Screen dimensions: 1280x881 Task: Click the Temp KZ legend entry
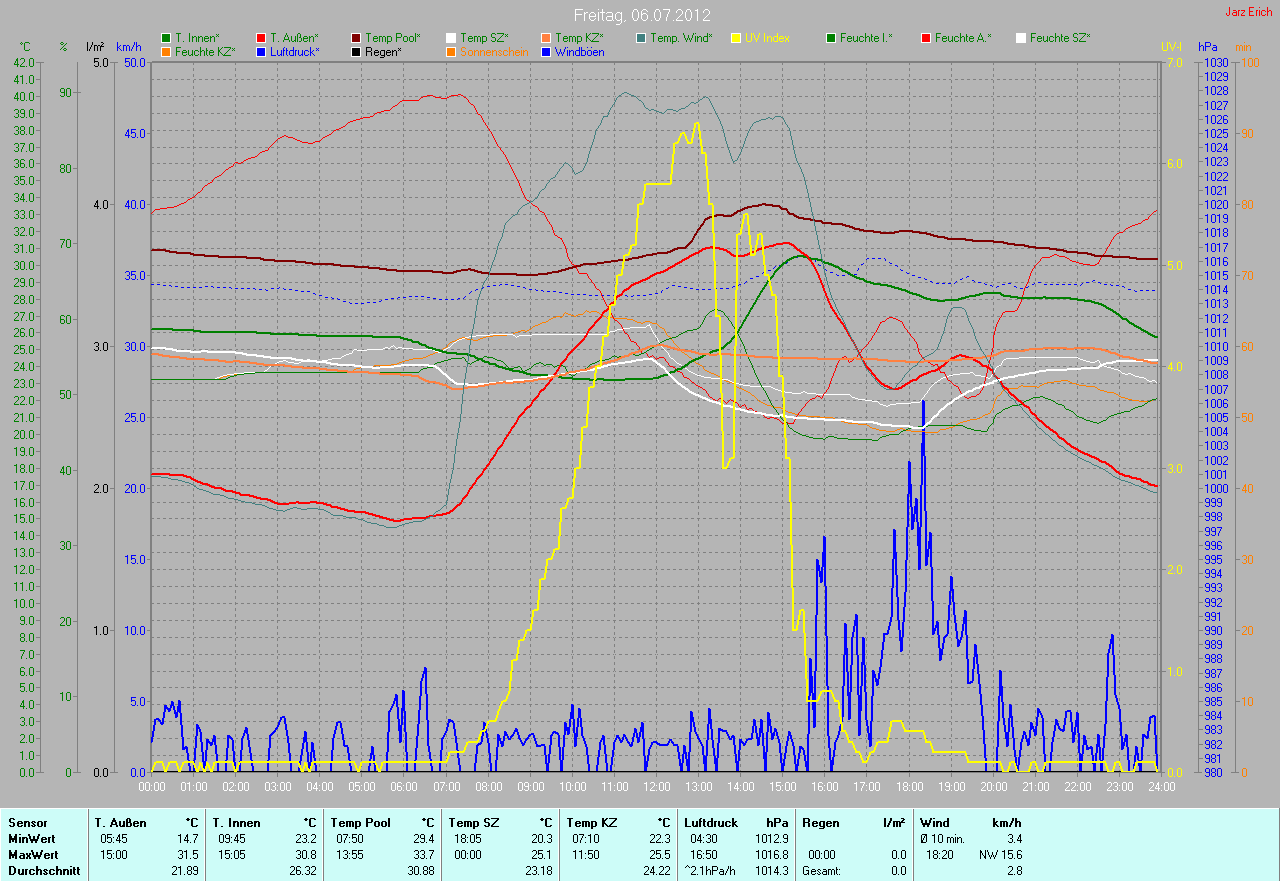click(x=579, y=38)
